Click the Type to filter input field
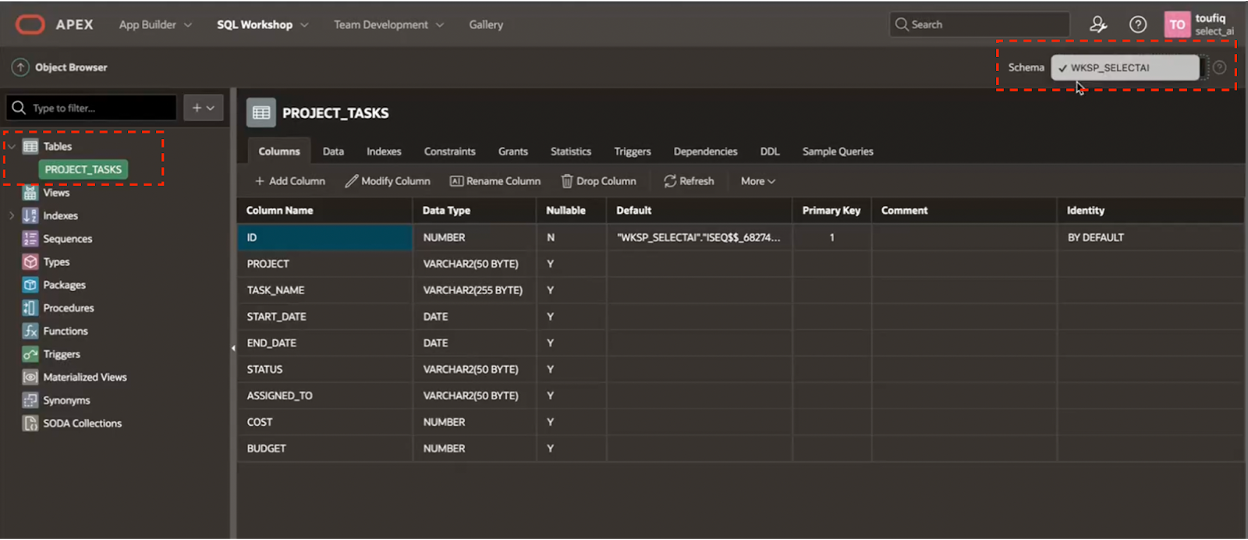This screenshot has height=540, width=1248. (100, 108)
